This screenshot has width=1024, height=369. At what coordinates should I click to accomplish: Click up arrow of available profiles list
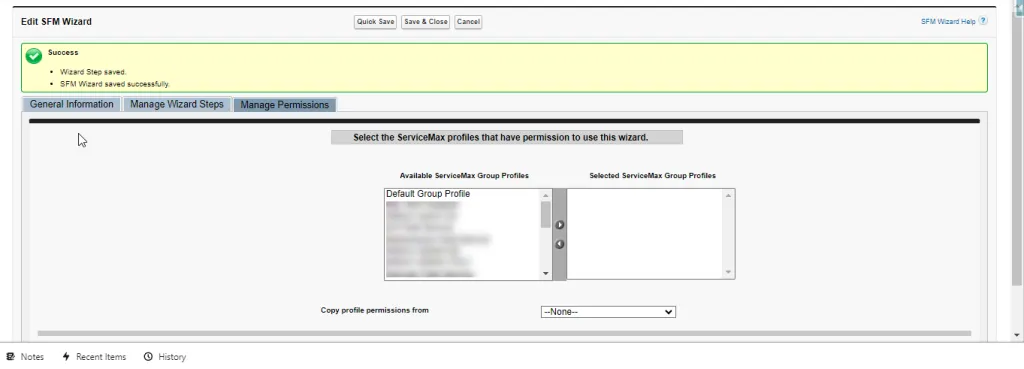tap(546, 195)
